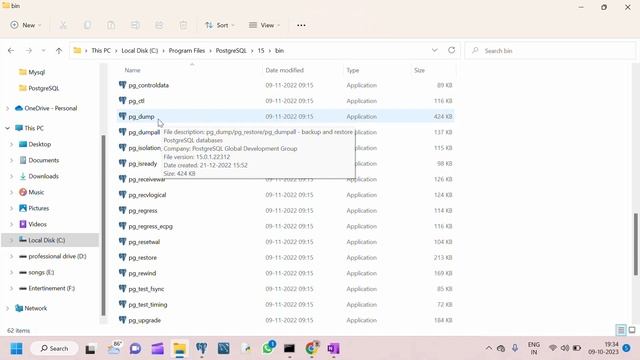Select PostgreSQL folder in sidebar

[x=39, y=88]
